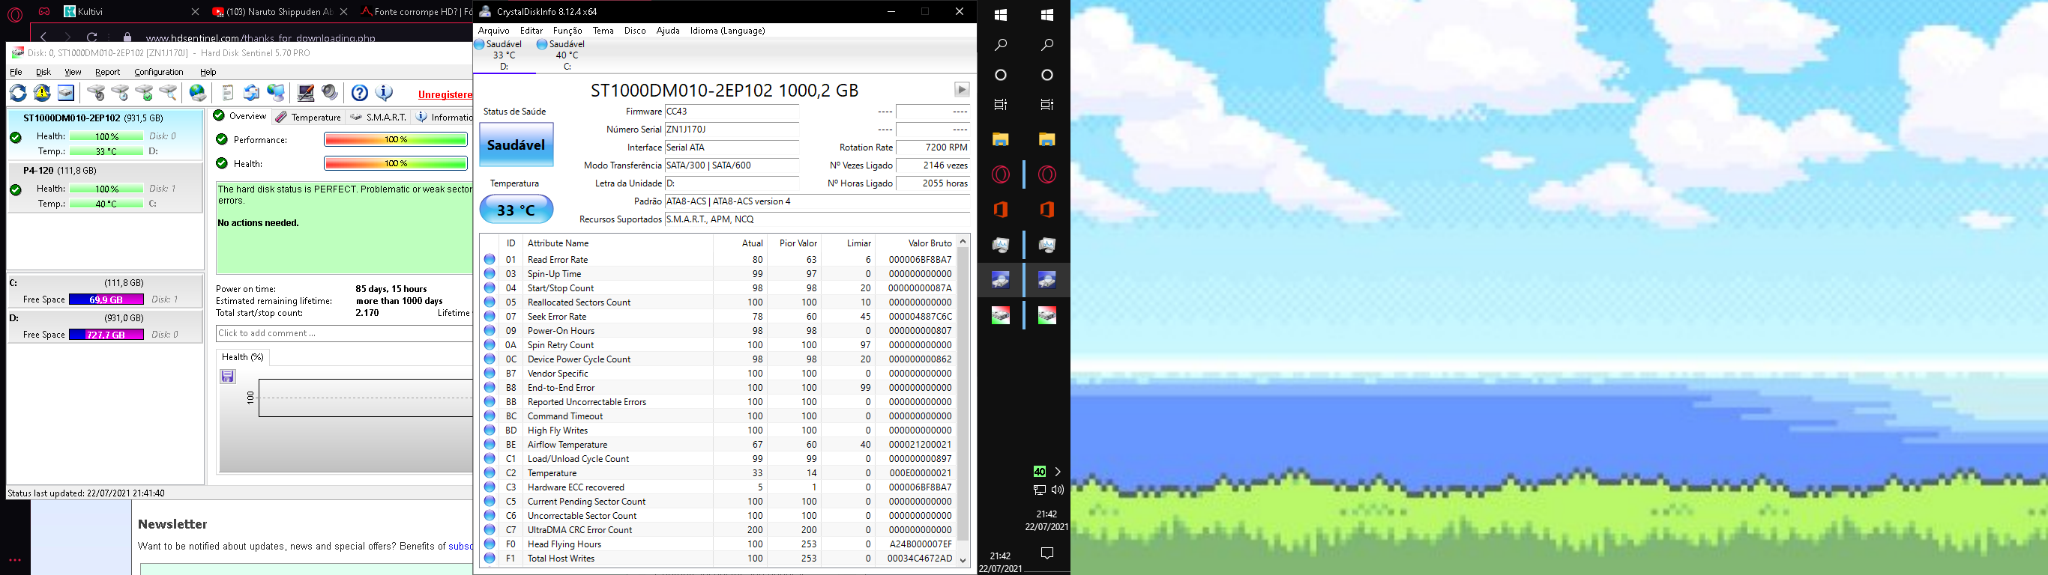The height and width of the screenshot is (575, 2048).
Task: Switch to Naruto Shippuden browser tab
Action: 278,12
